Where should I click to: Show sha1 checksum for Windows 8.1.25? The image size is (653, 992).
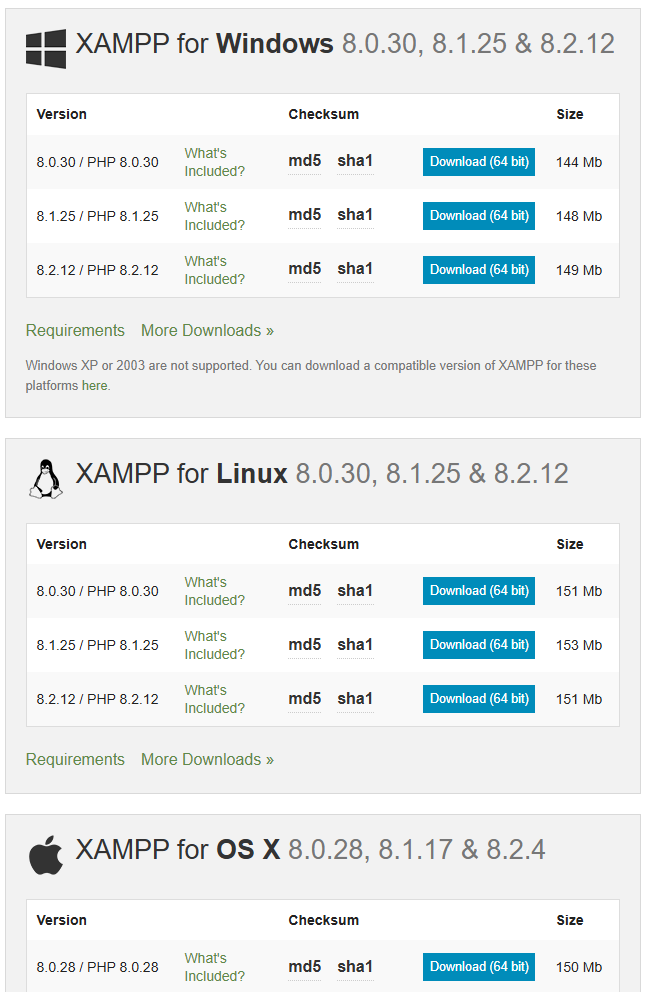(x=355, y=215)
